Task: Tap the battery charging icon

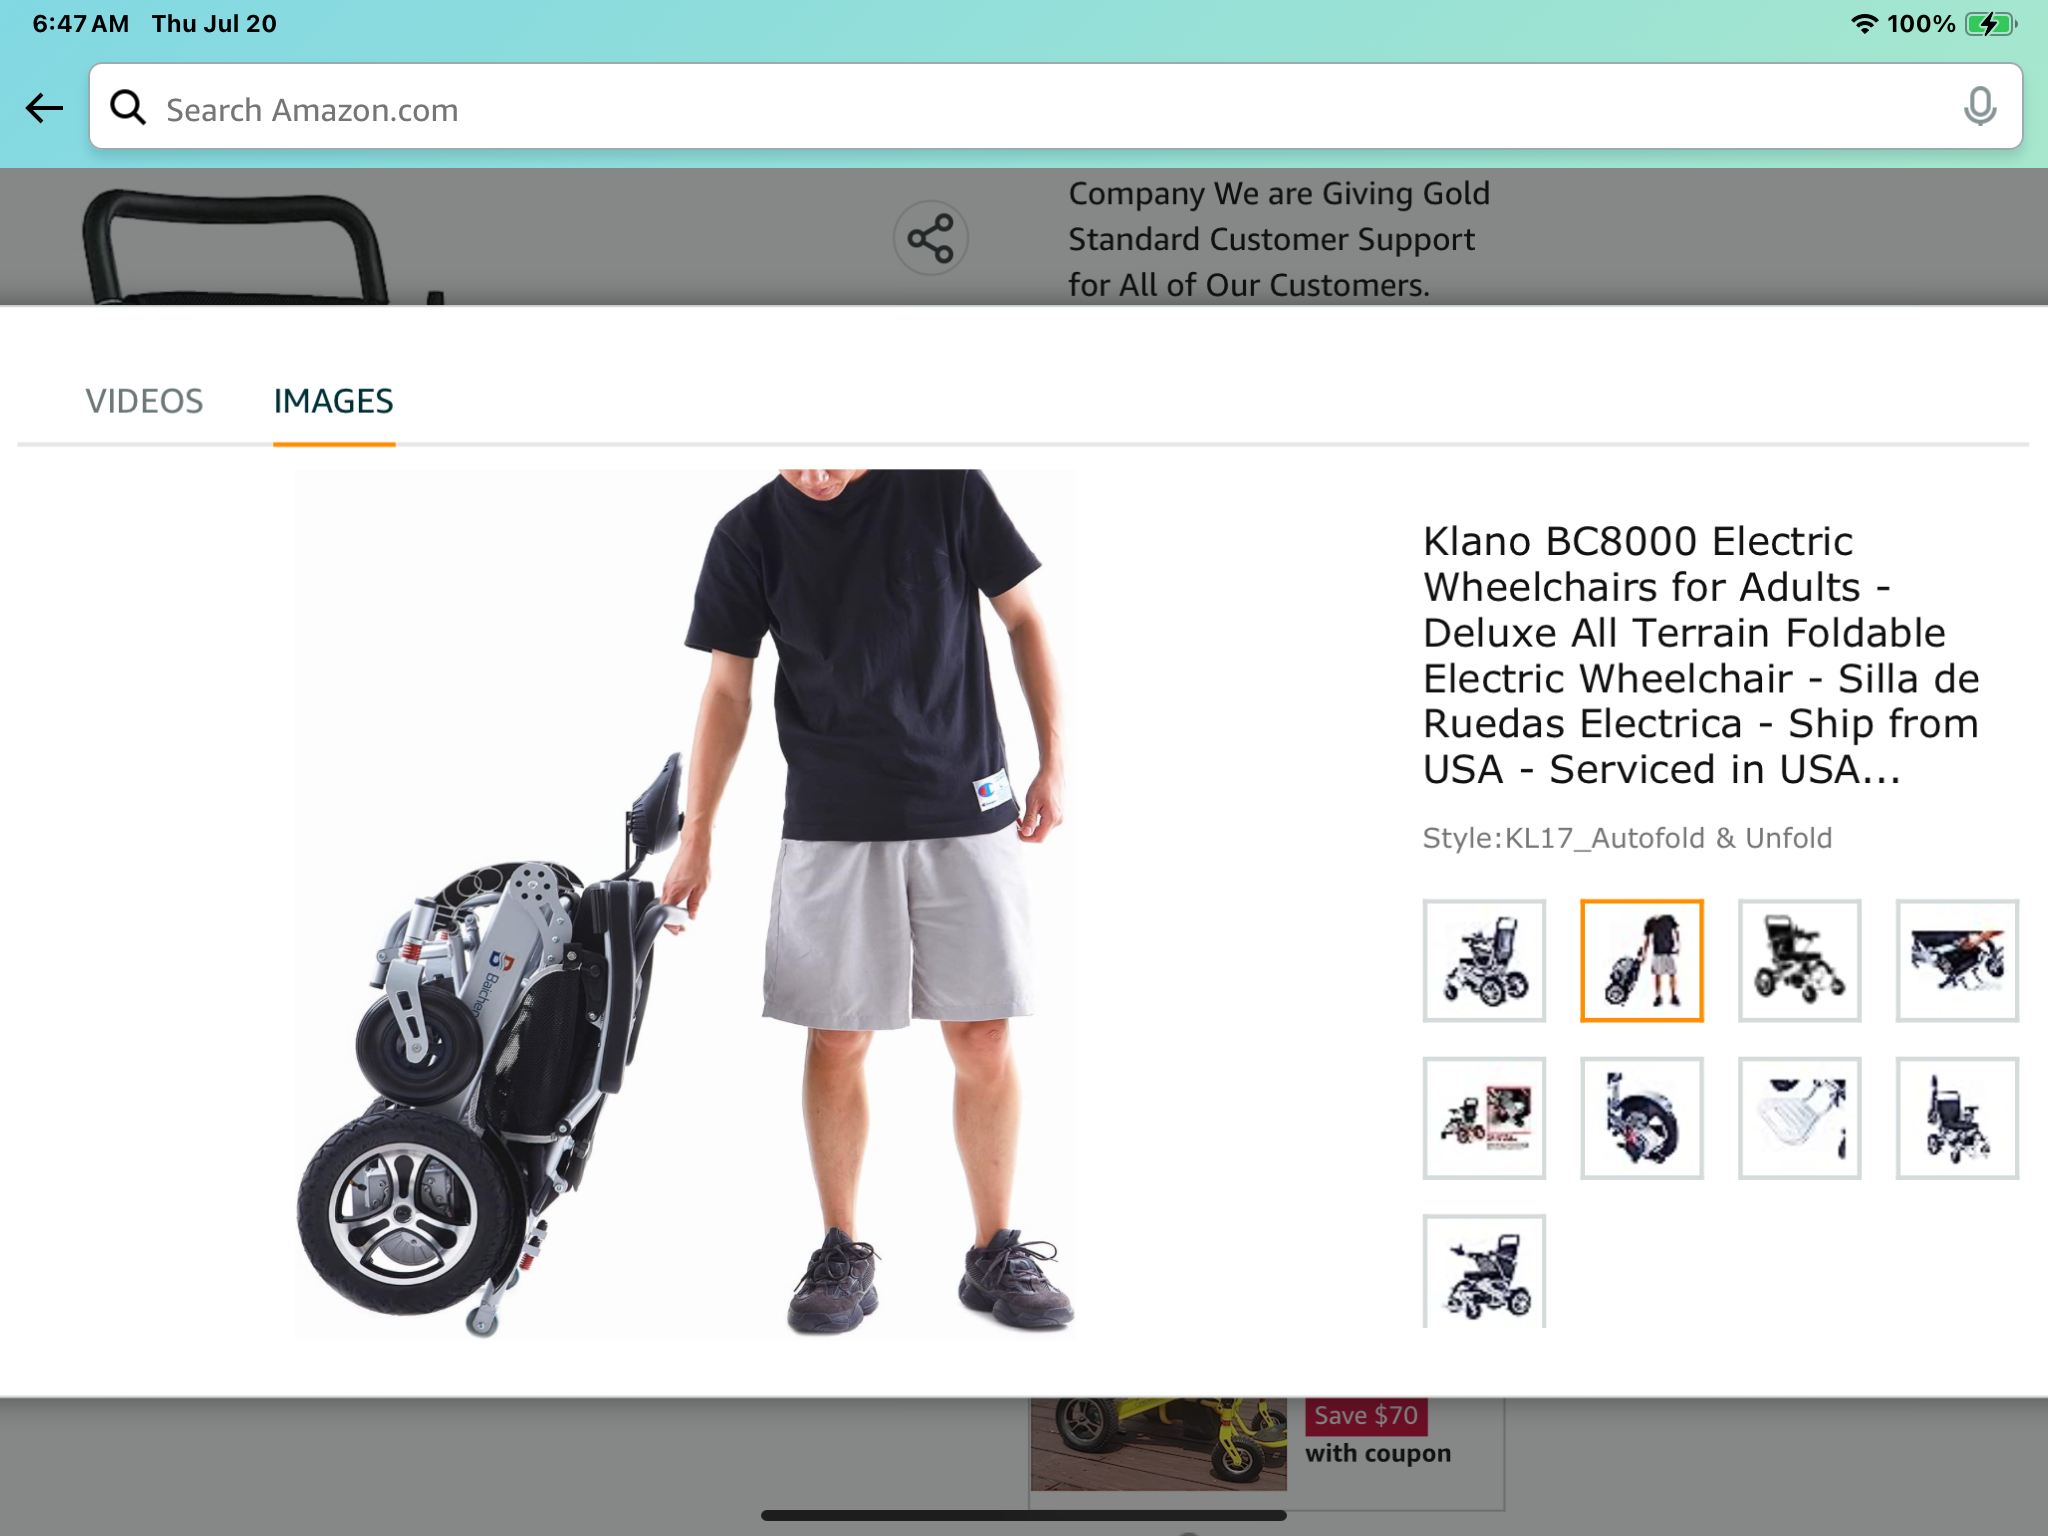Action: (1991, 24)
